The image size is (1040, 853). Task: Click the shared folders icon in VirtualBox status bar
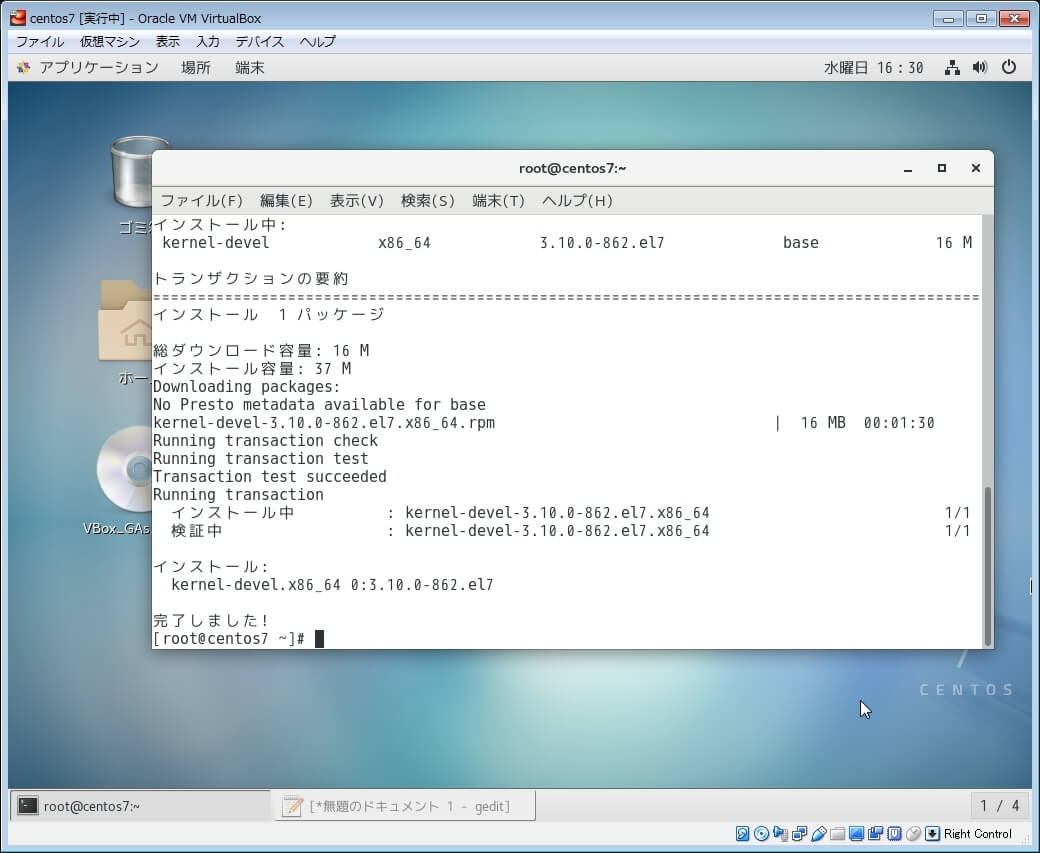click(x=838, y=834)
